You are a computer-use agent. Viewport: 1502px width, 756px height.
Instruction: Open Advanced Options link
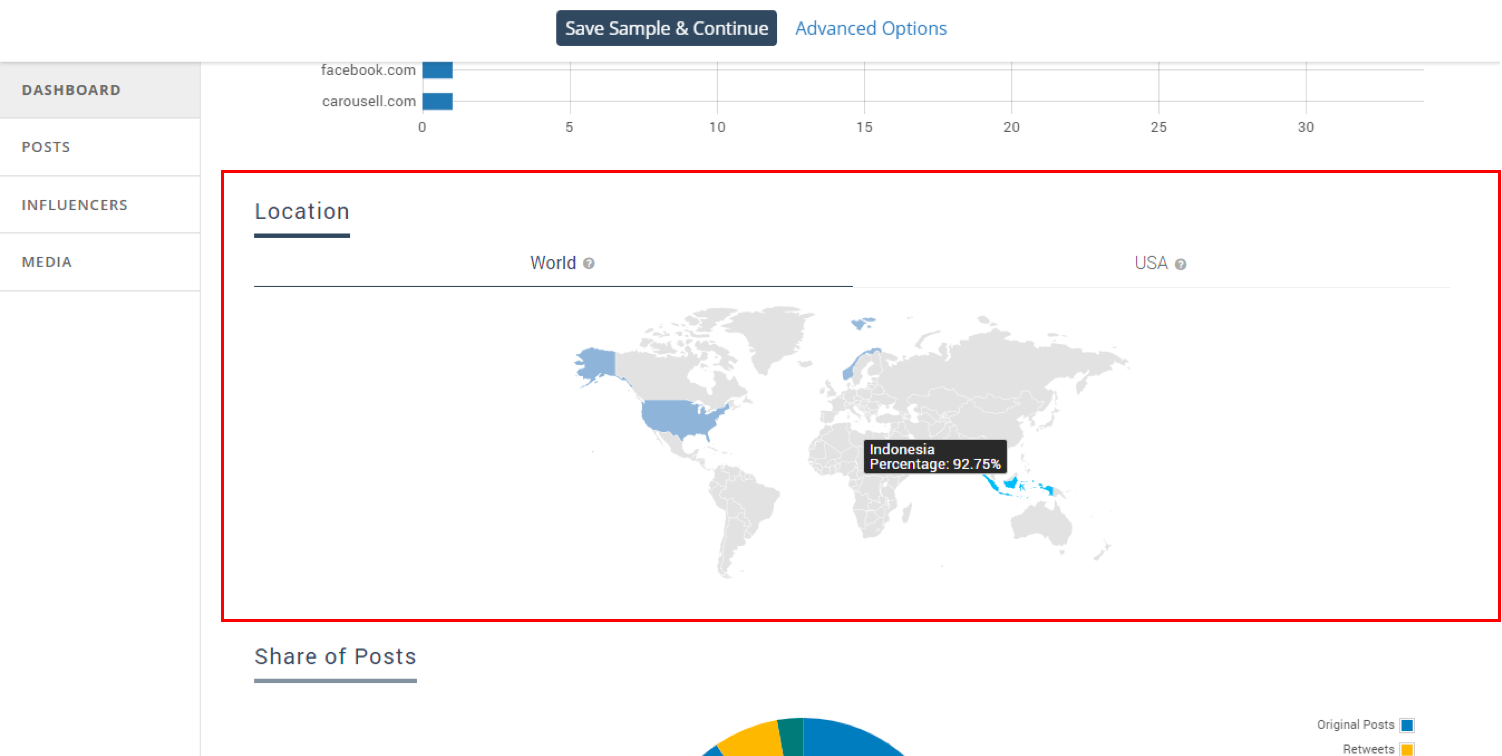[871, 28]
